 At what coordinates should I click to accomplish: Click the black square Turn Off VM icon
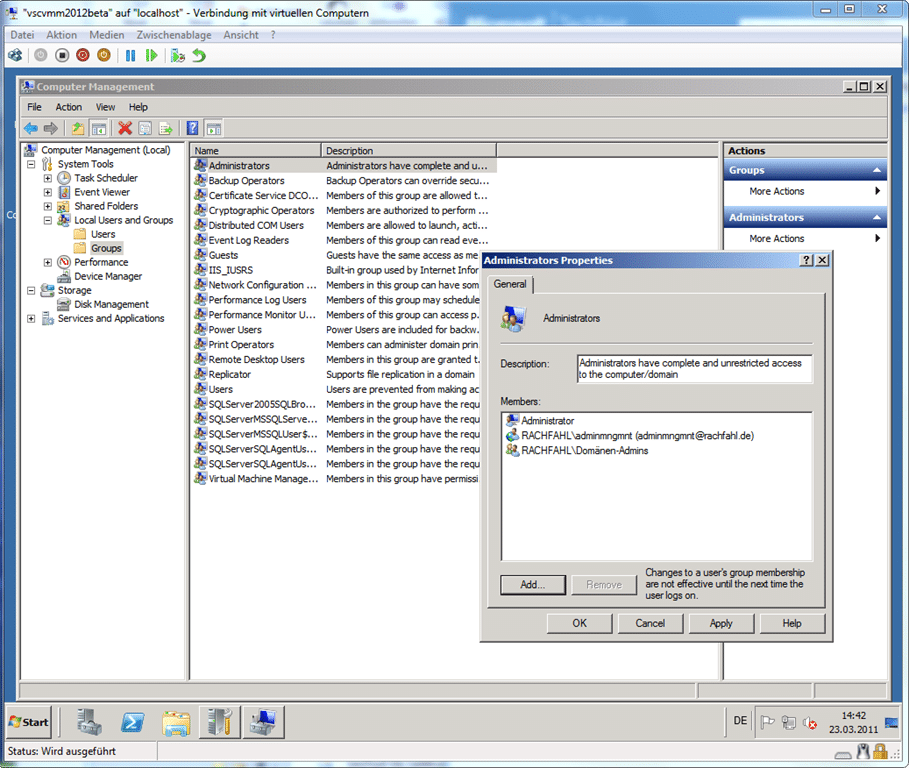62,56
